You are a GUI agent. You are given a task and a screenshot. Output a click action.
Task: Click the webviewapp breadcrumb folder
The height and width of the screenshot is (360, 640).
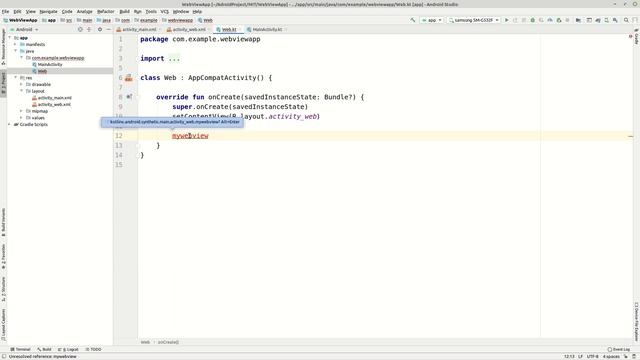point(178,20)
